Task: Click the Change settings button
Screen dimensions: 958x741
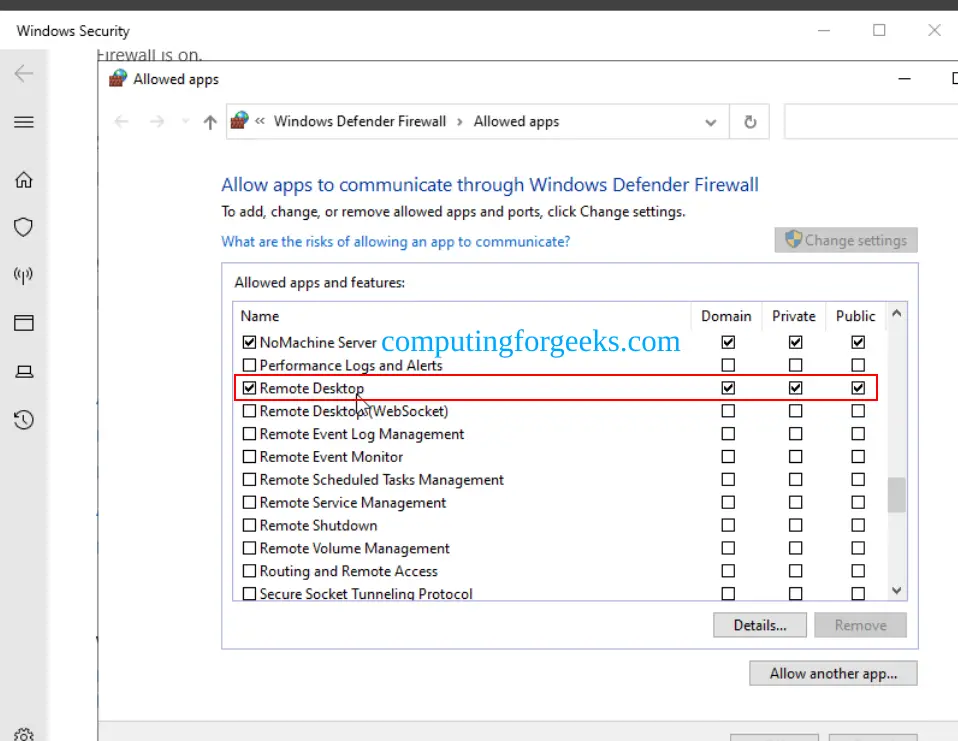Action: [x=846, y=240]
